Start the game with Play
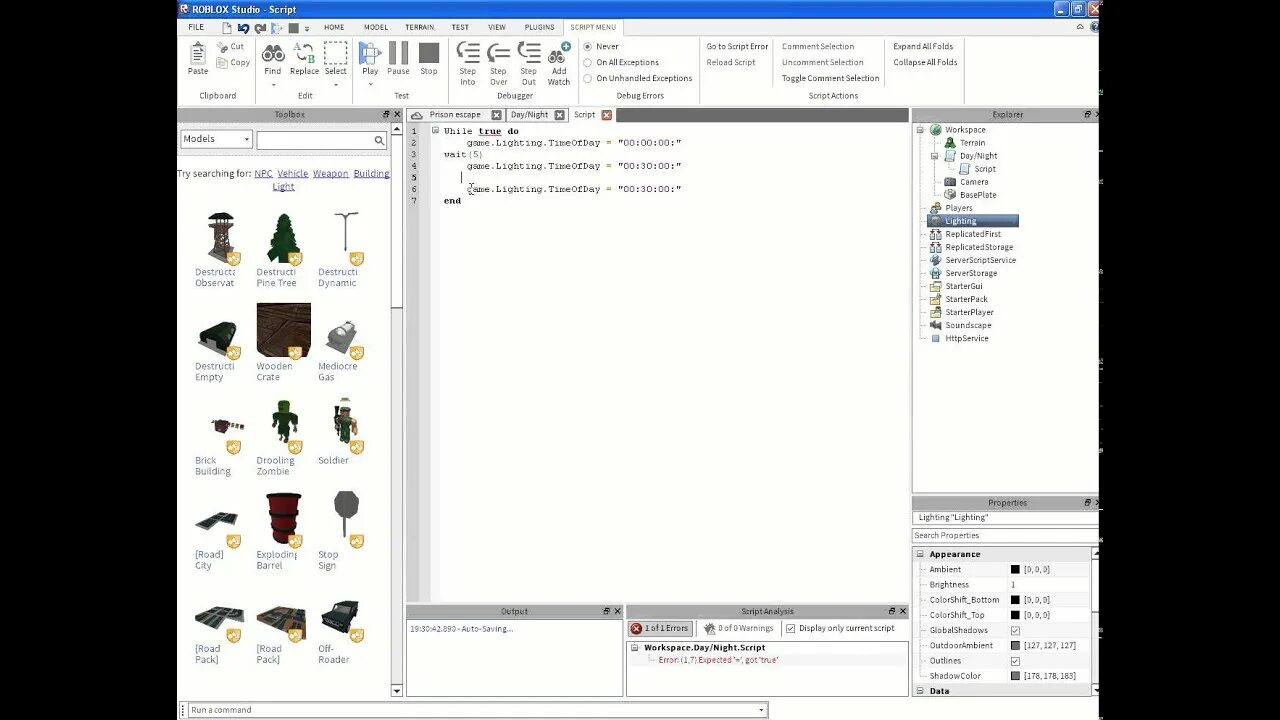This screenshot has width=1280, height=720. point(370,59)
